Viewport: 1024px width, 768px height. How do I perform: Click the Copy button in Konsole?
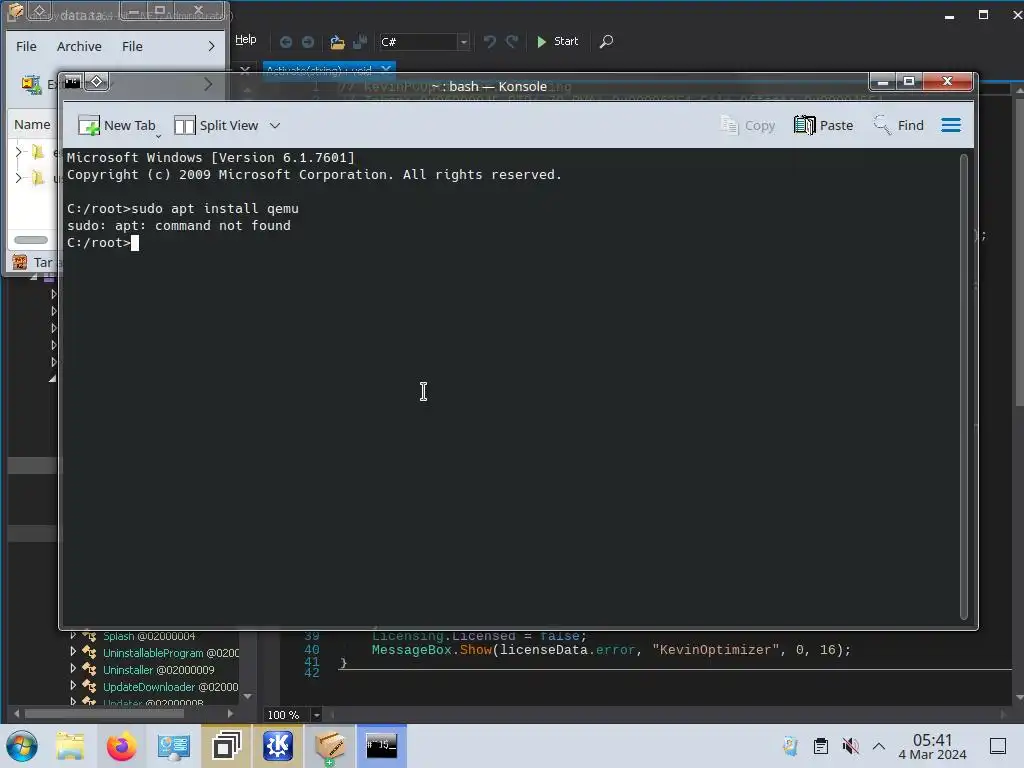(x=748, y=125)
